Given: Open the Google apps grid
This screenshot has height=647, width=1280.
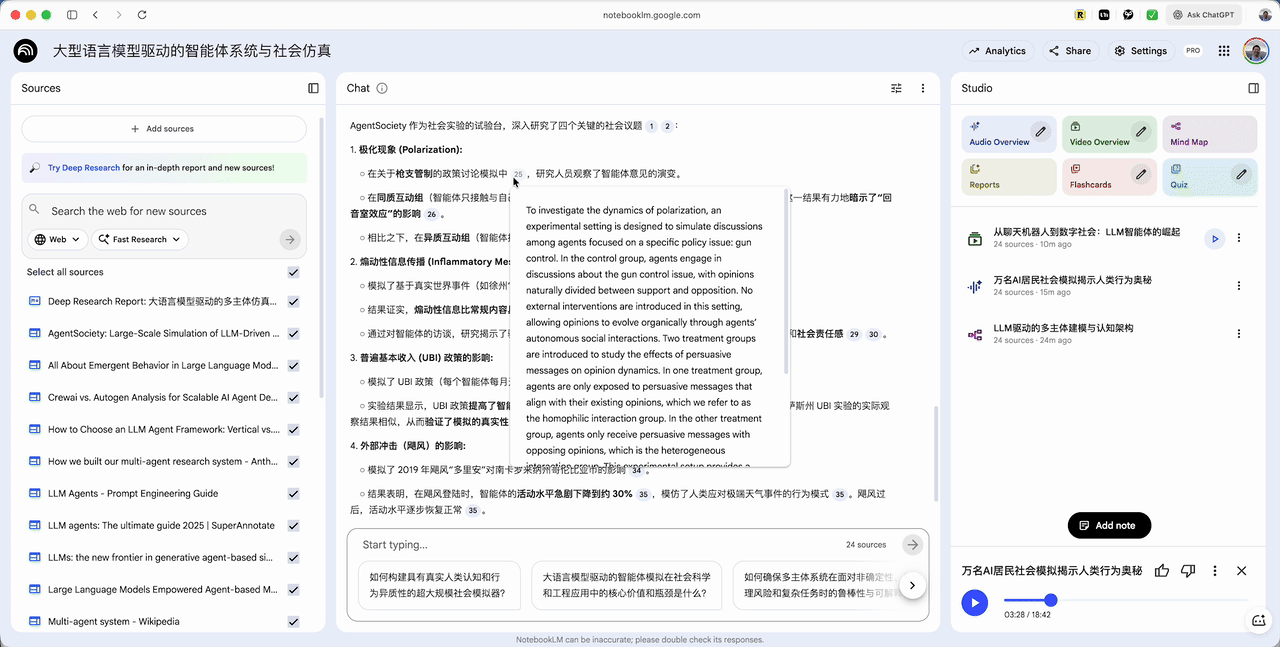Looking at the screenshot, I should click(x=1224, y=51).
